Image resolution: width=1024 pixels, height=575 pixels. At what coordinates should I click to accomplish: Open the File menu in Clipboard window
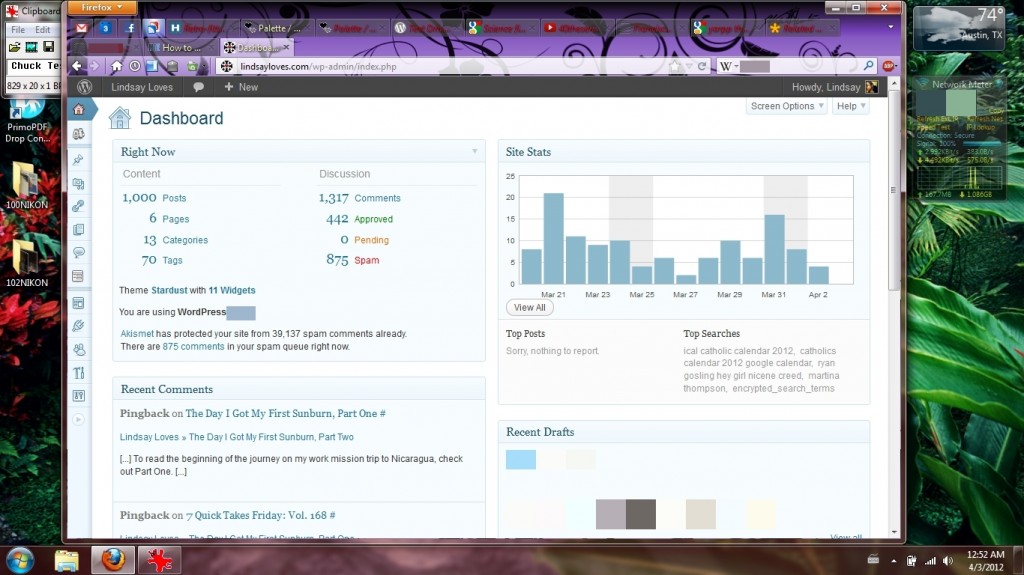tap(18, 30)
